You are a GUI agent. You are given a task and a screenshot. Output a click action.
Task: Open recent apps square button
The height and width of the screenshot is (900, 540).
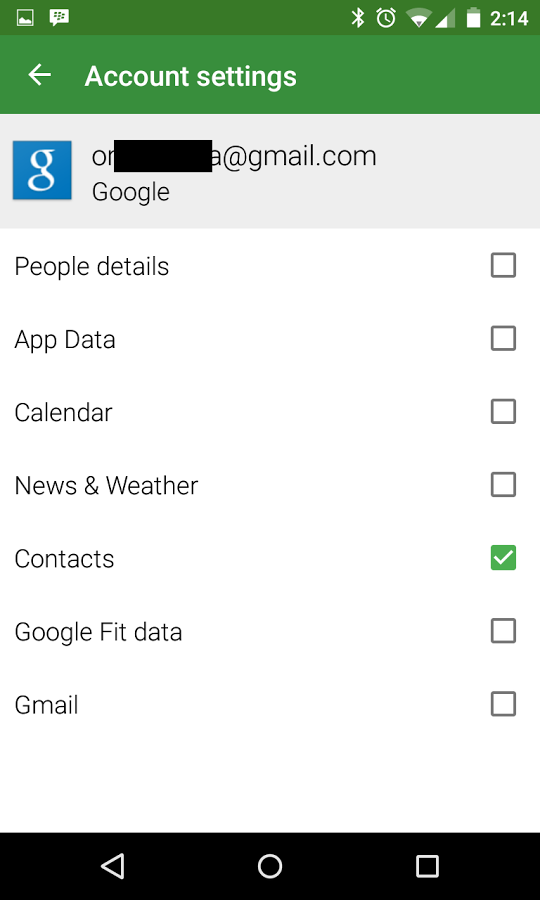[x=427, y=866]
